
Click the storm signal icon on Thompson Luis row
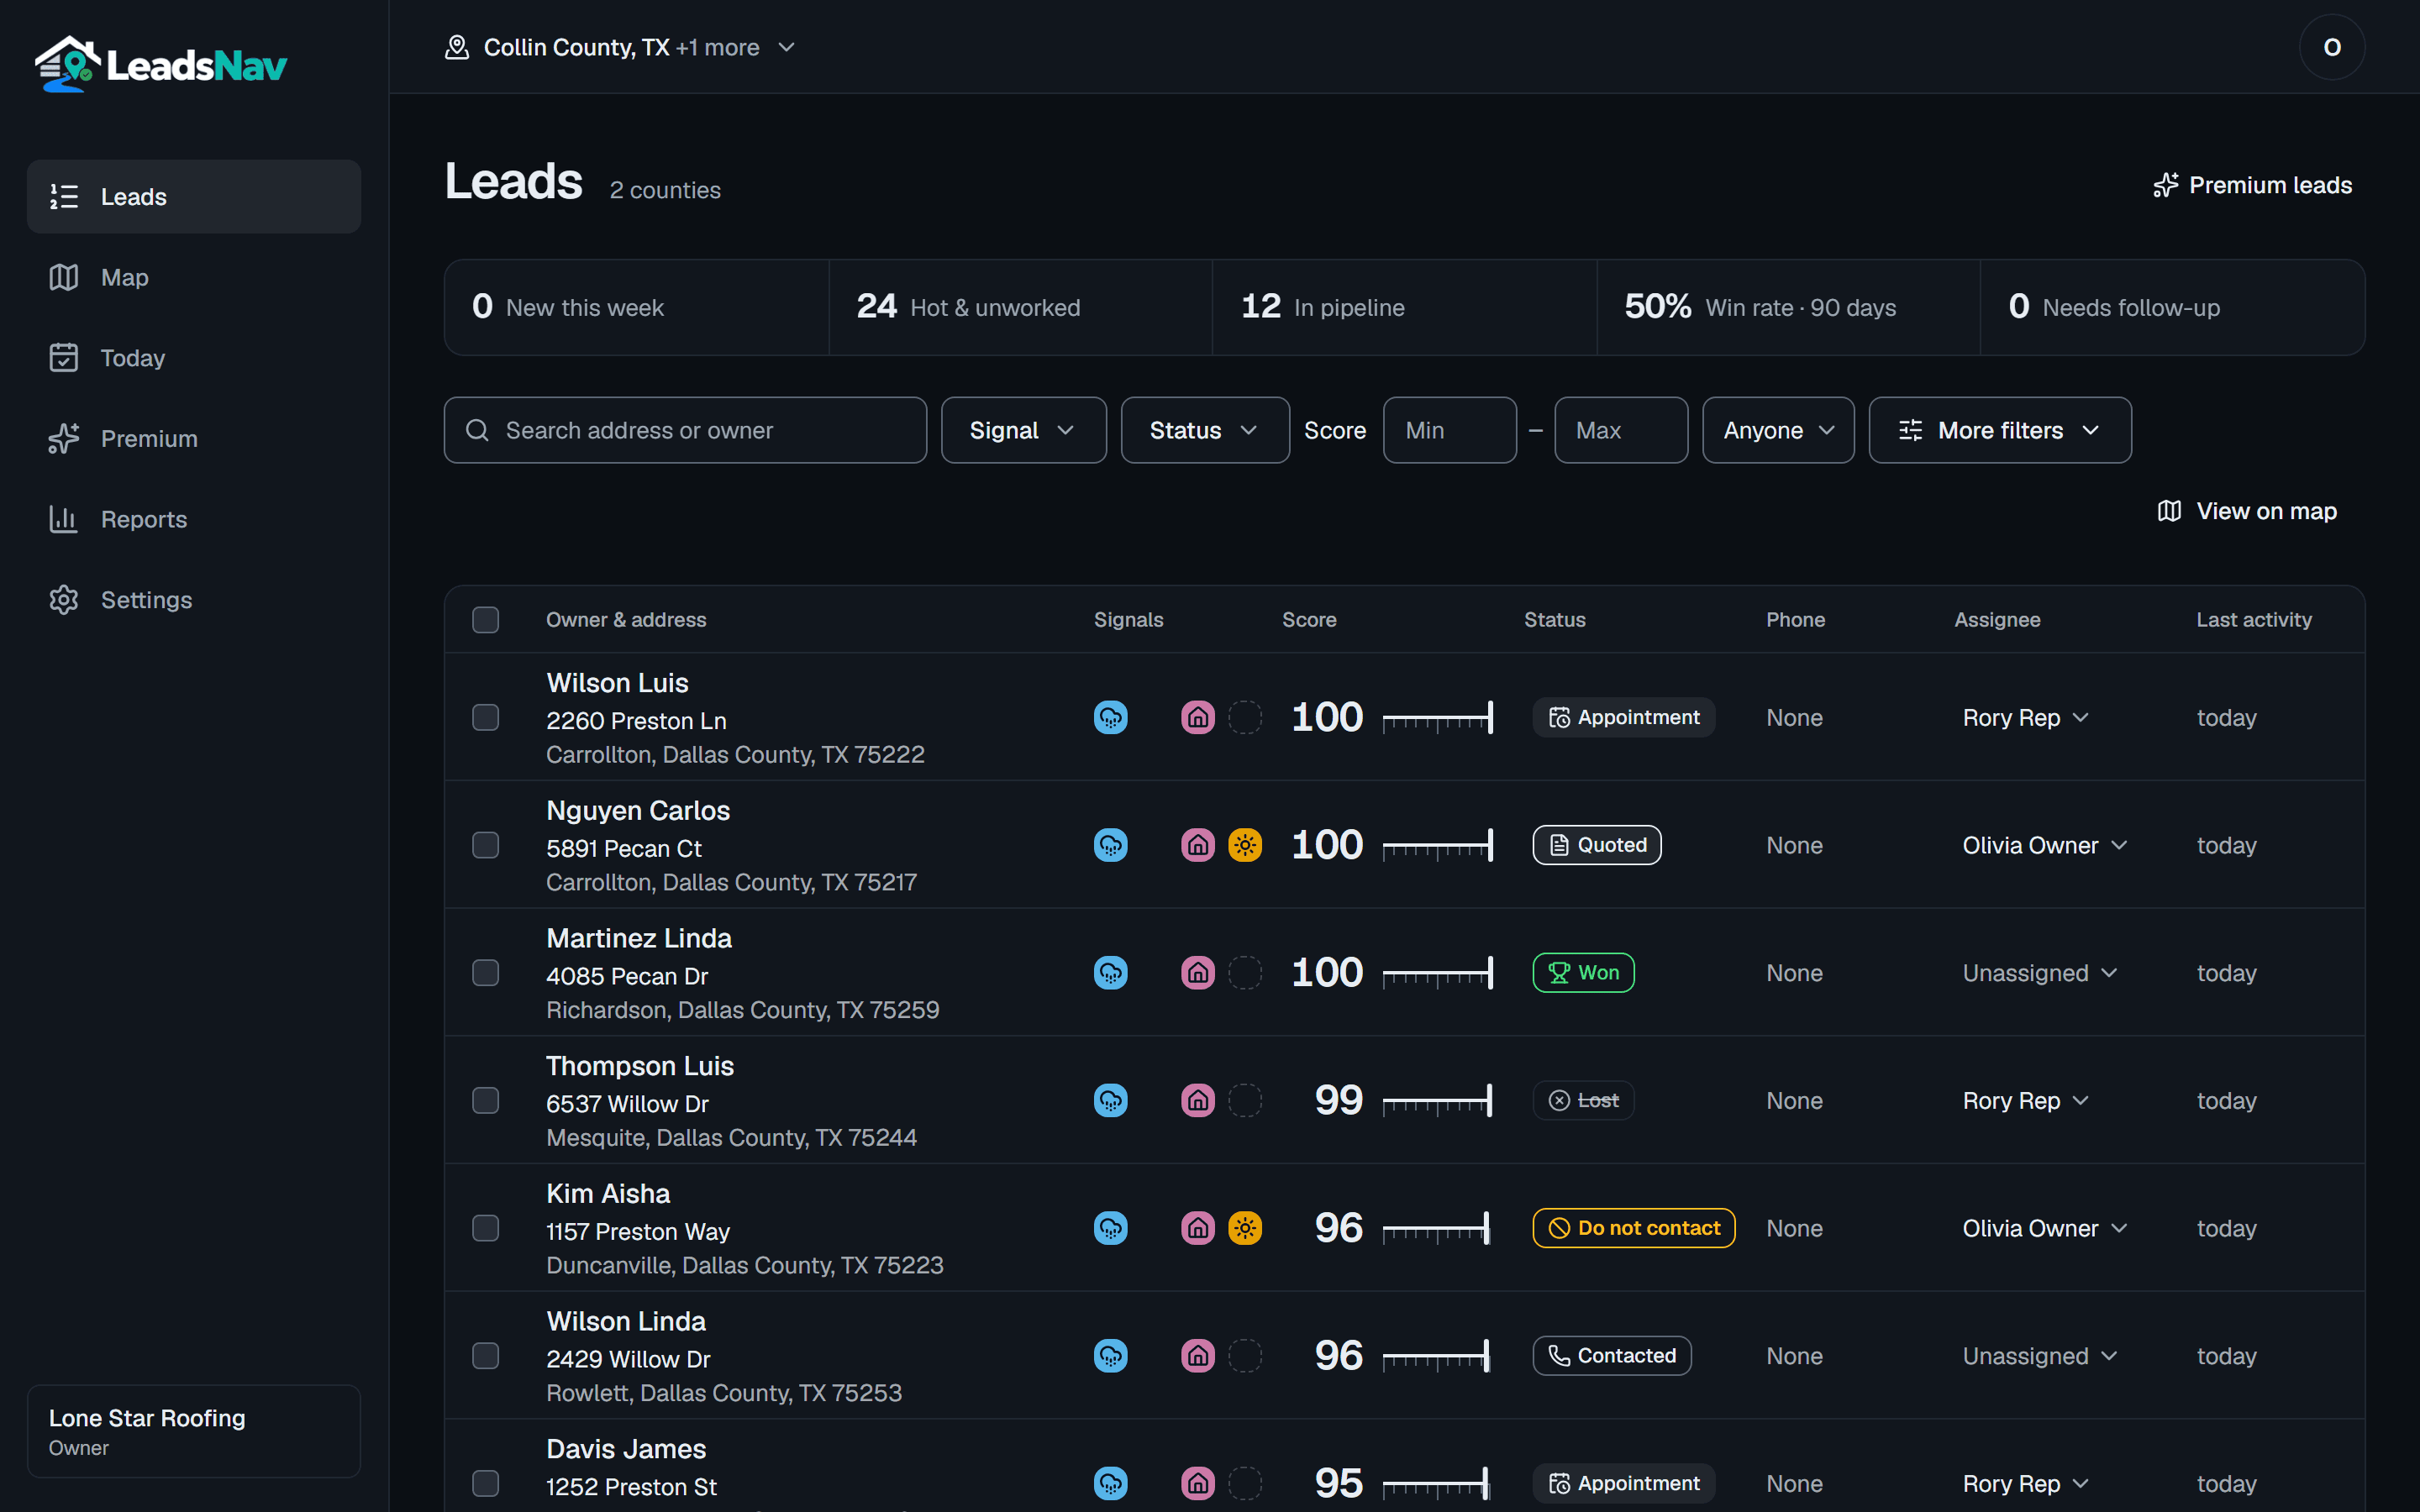pyautogui.click(x=1110, y=1100)
